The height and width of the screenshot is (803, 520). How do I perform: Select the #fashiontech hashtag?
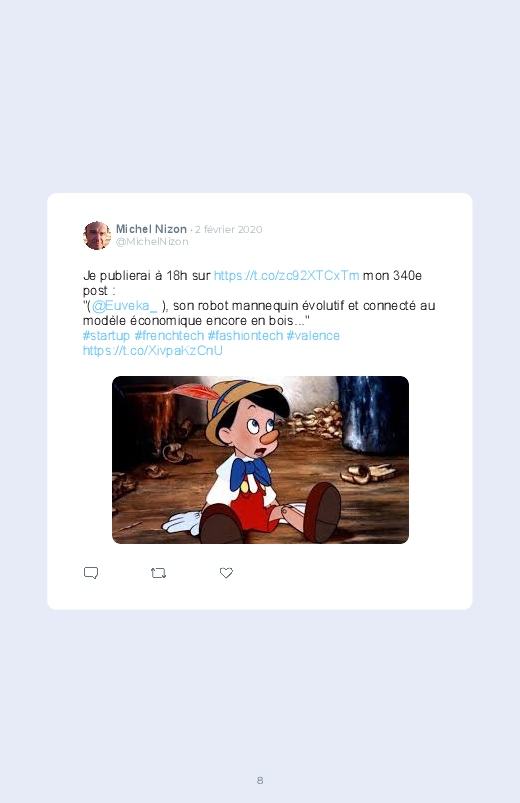pos(245,335)
